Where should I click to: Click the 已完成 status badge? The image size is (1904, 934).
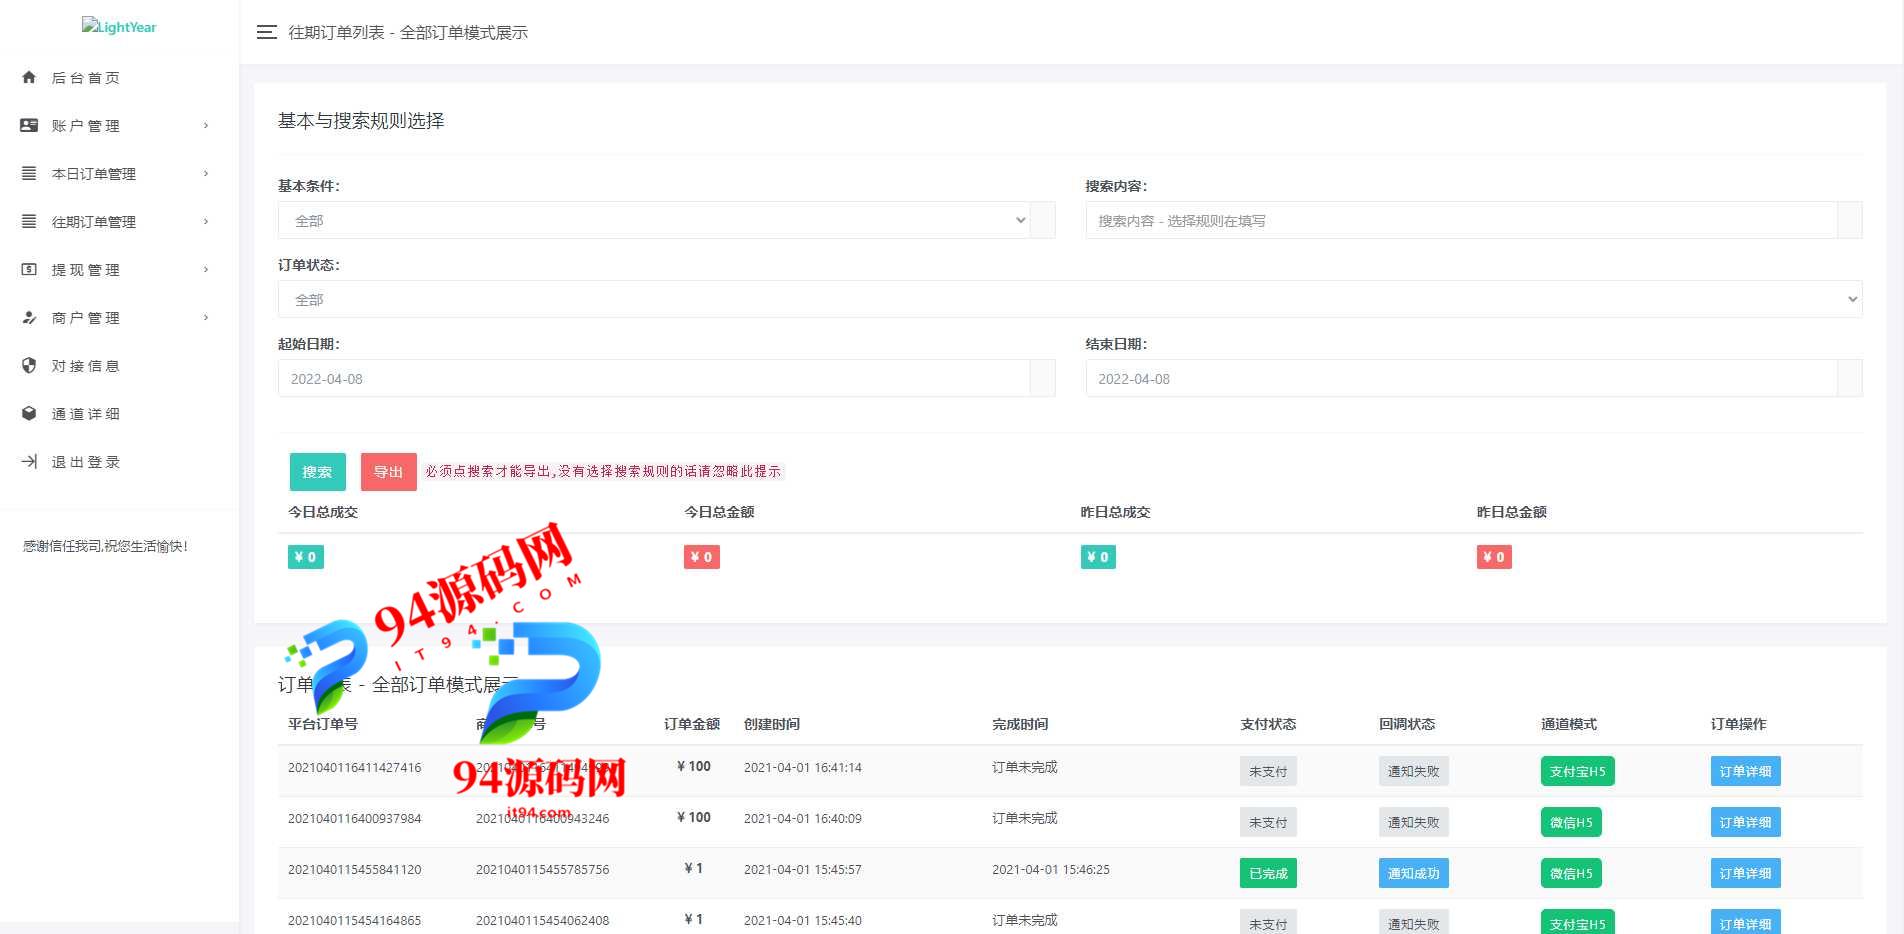tap(1268, 873)
